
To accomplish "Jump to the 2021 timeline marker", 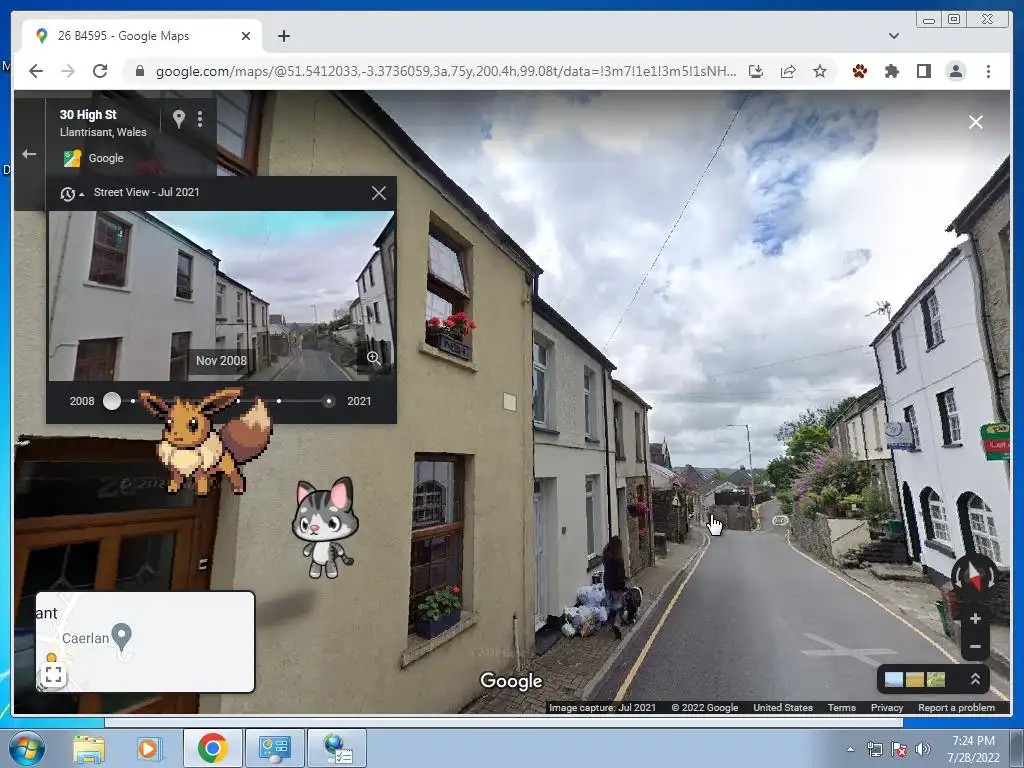I will click(328, 401).
